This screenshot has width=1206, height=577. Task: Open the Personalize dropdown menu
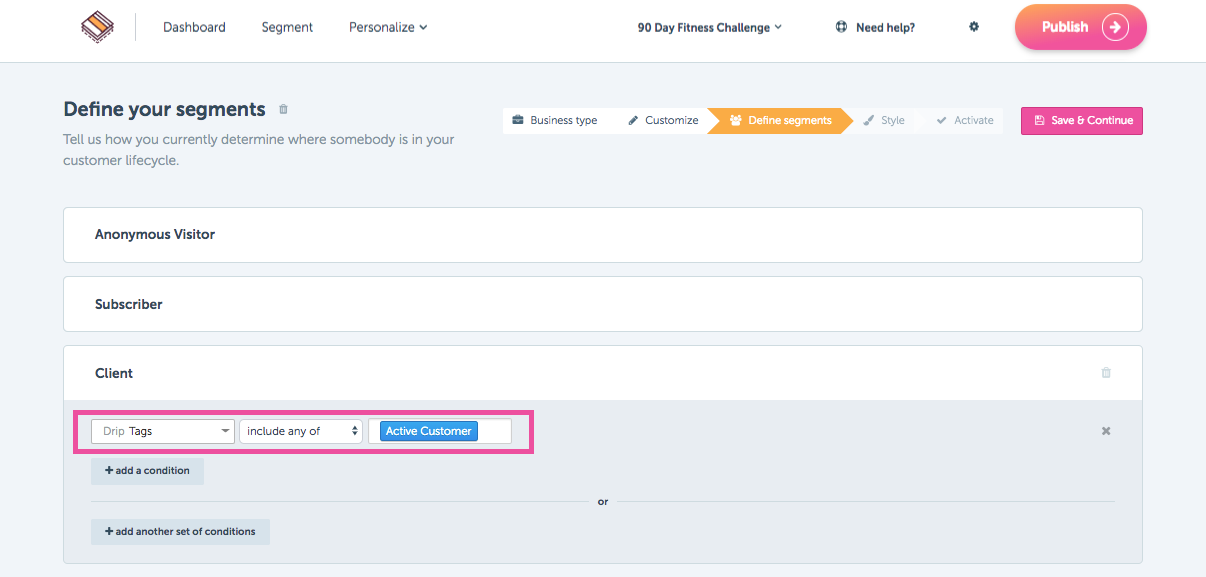tap(388, 27)
